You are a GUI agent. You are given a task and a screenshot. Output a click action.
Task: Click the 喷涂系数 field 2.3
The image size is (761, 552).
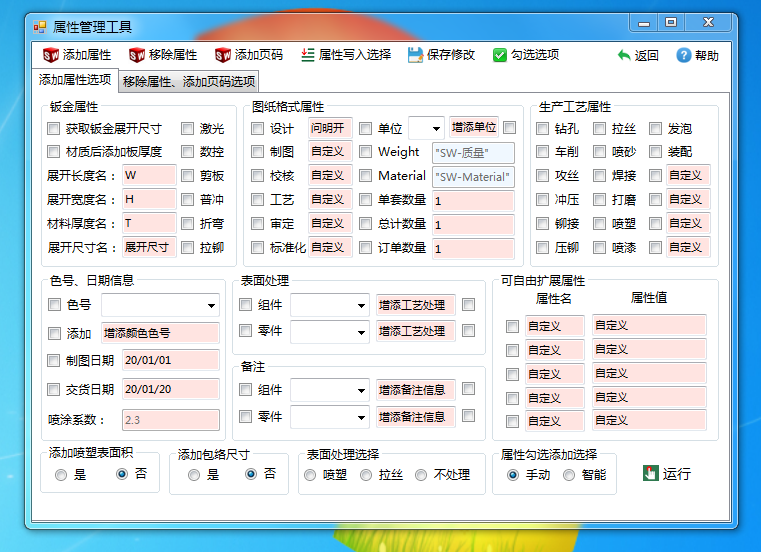tap(171, 420)
